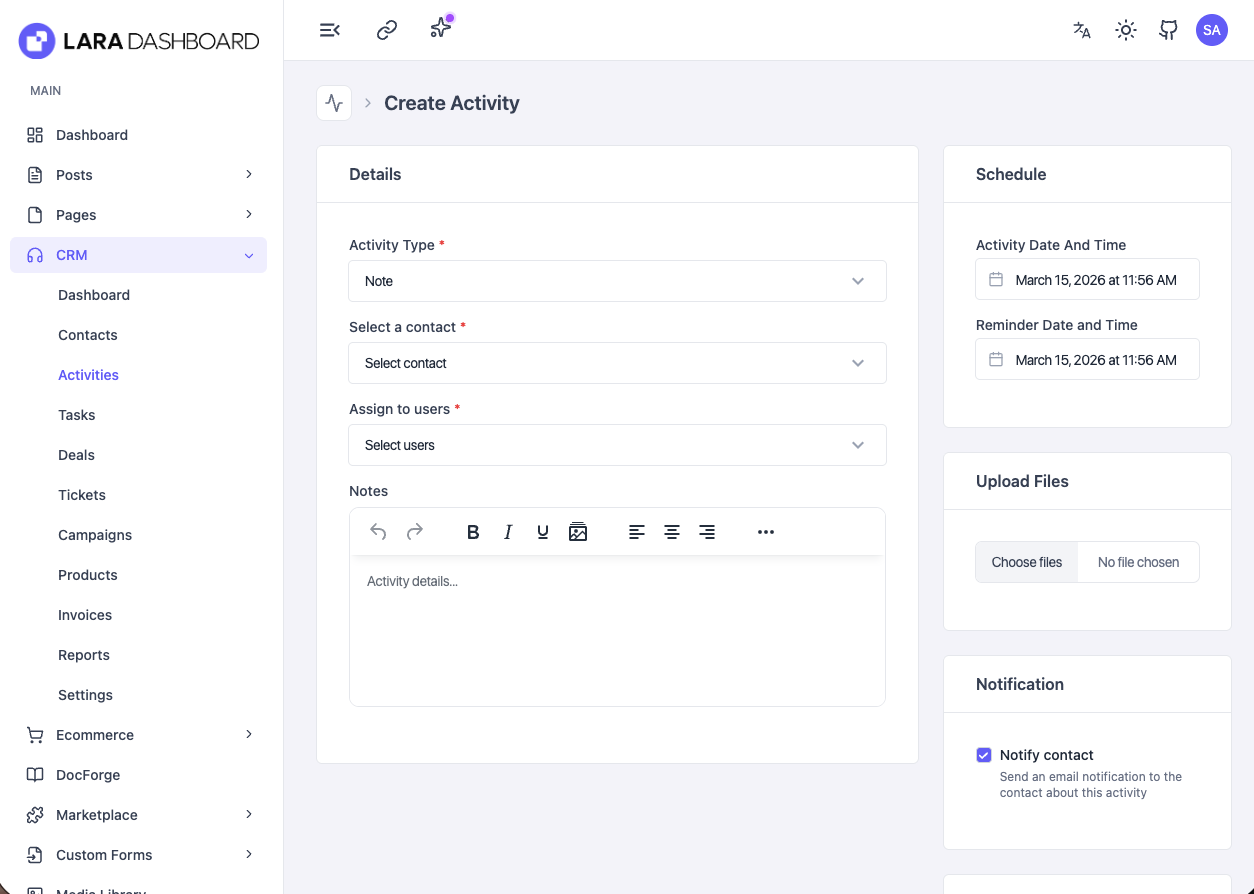1254x894 pixels.
Task: Open the GitHub icon link
Action: click(1168, 30)
